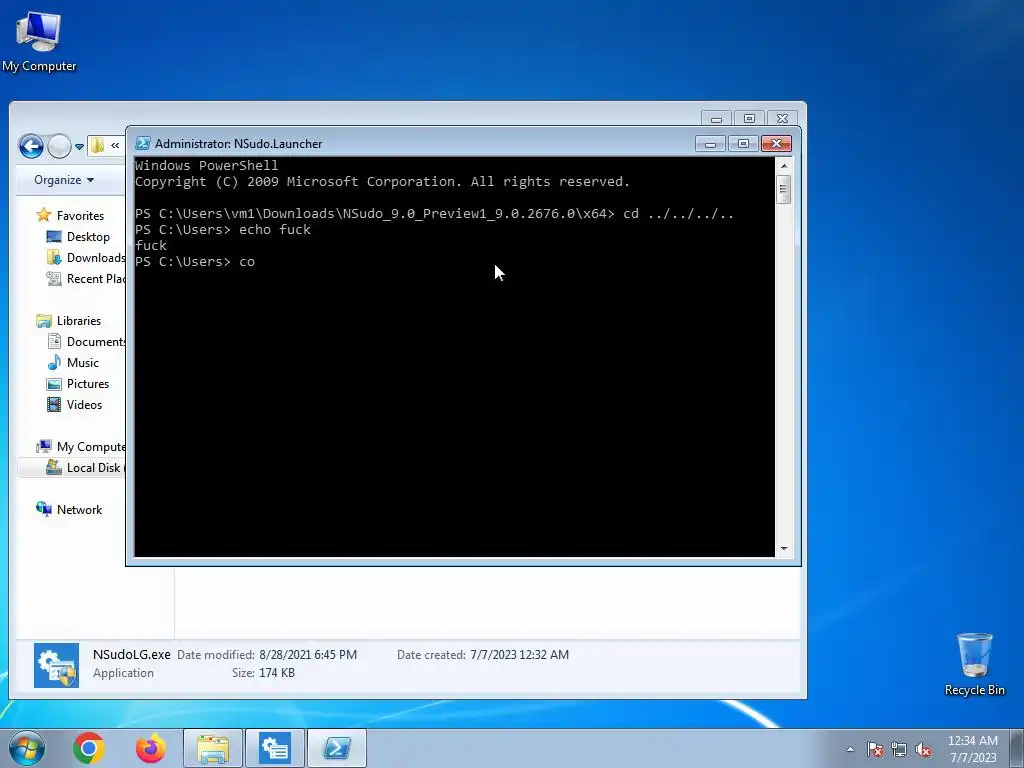1024x768 pixels.
Task: Select Favorites in the navigation pane
Action: [71, 216]
